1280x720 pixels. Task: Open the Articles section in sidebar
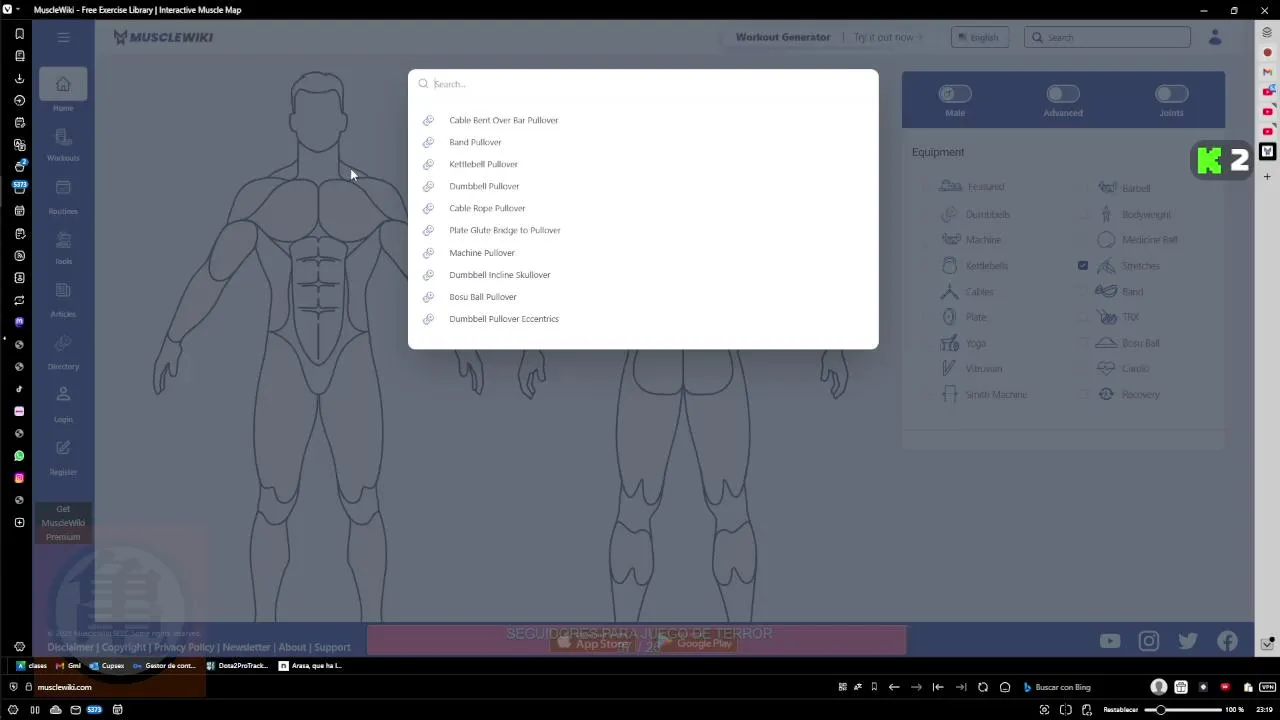point(63,299)
